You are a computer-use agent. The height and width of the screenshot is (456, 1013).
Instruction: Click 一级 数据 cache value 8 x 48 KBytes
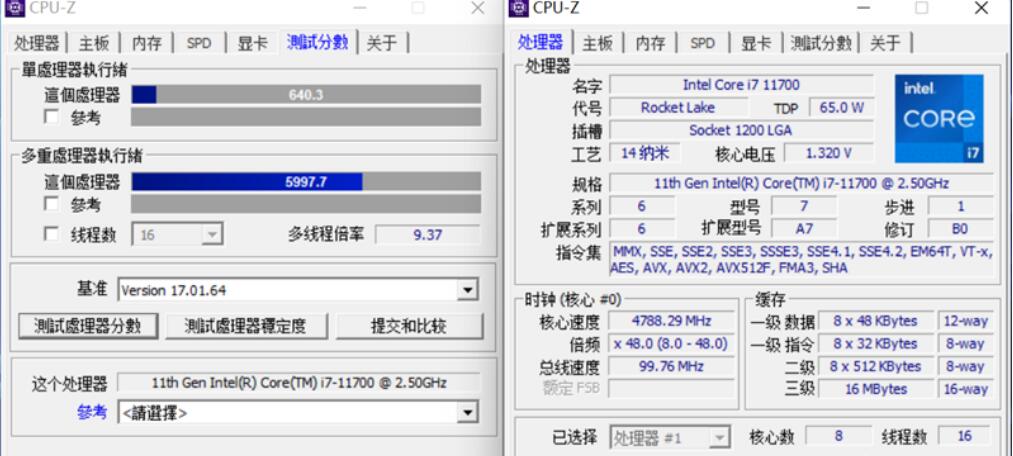coord(875,321)
